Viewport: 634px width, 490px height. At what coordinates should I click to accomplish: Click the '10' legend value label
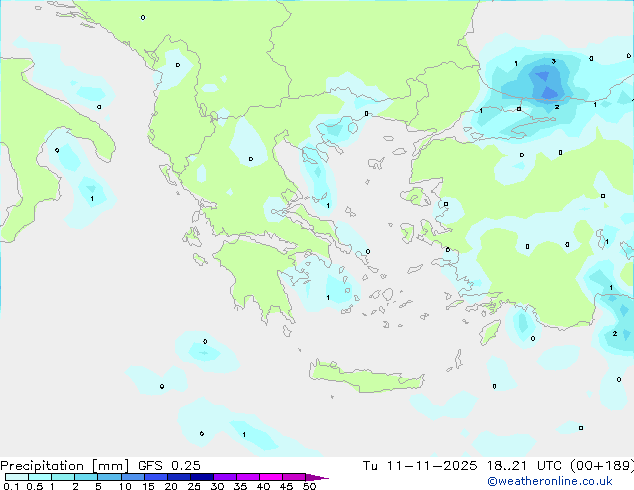[x=125, y=486]
